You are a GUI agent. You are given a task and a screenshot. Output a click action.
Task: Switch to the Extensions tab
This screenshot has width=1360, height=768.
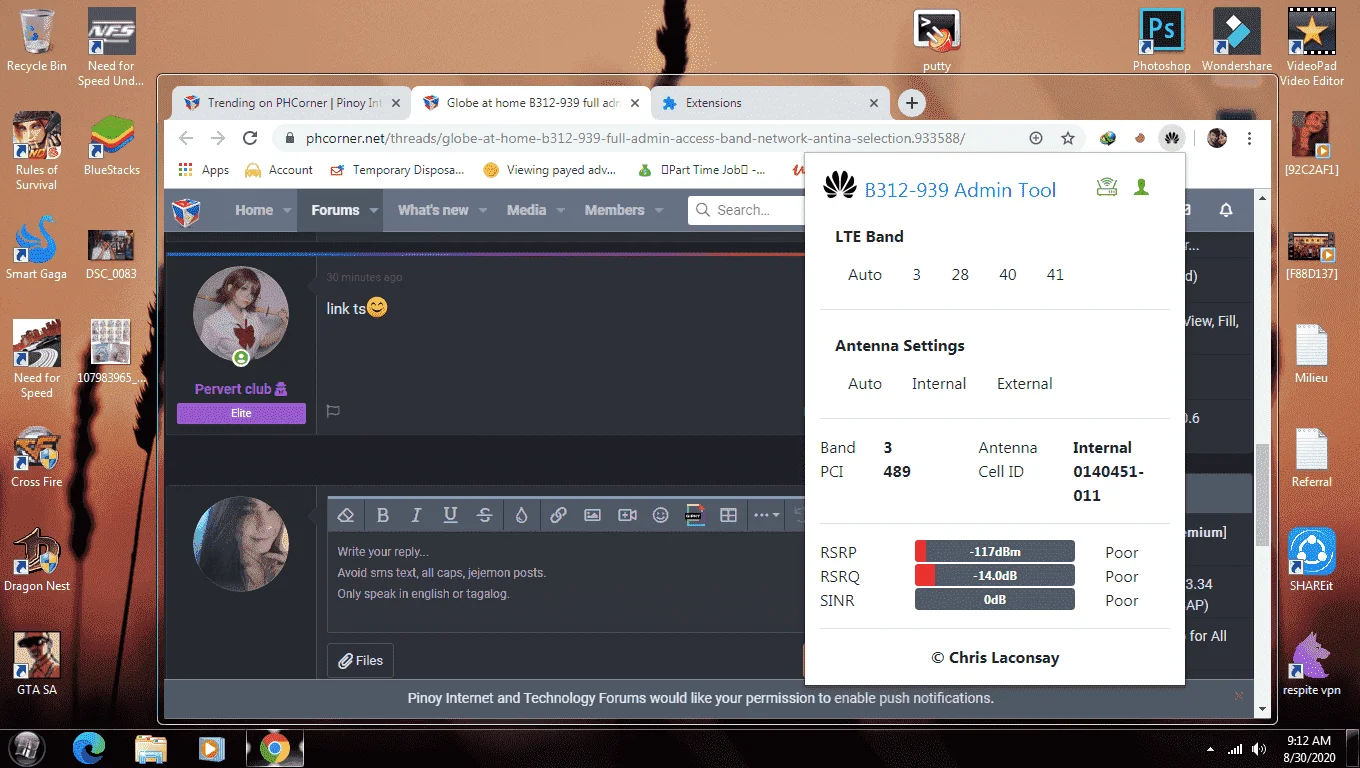pos(770,103)
